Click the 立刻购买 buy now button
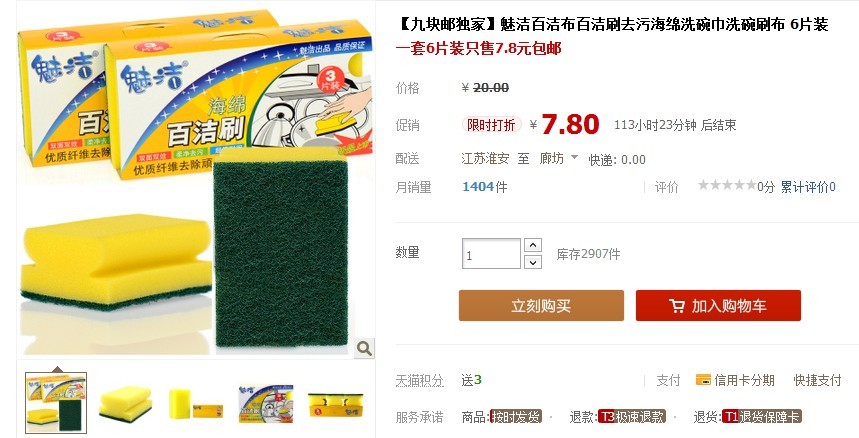The image size is (859, 438). (541, 306)
